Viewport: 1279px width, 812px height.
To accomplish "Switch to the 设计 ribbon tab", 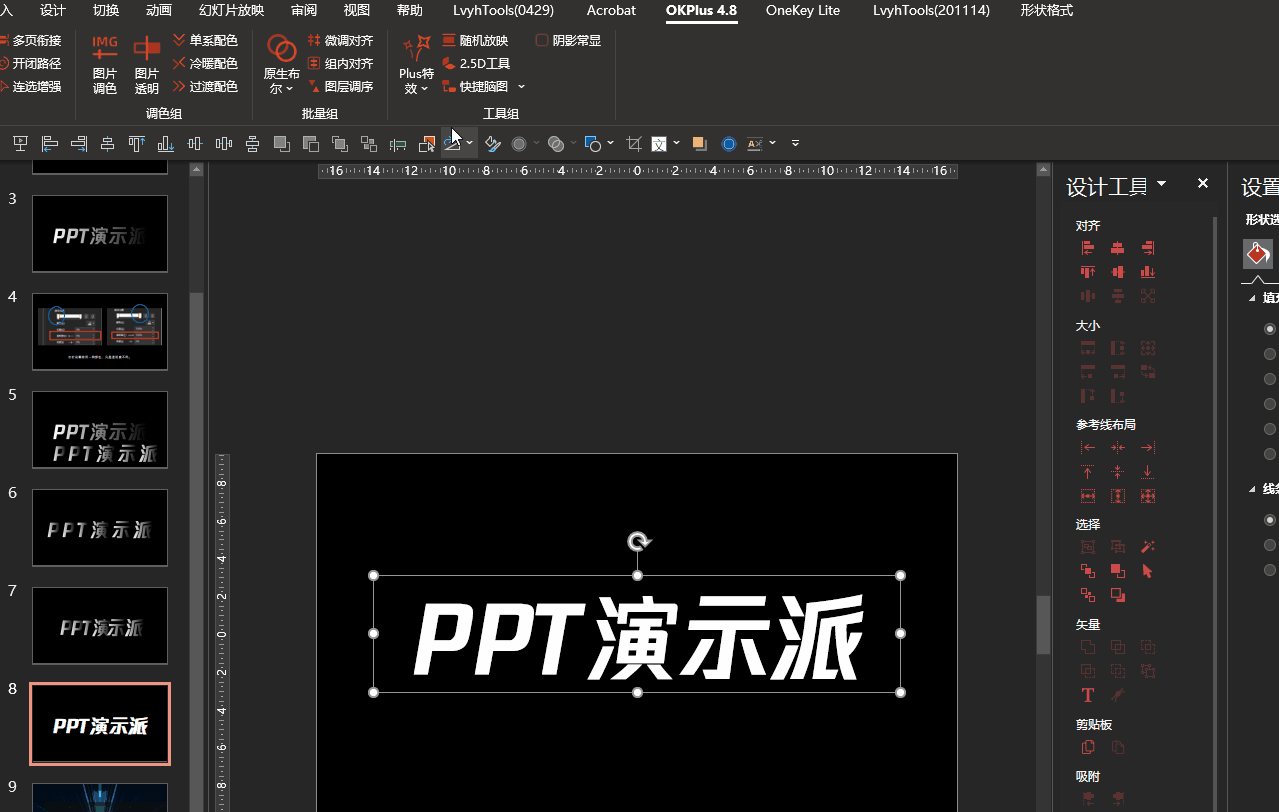I will [53, 10].
